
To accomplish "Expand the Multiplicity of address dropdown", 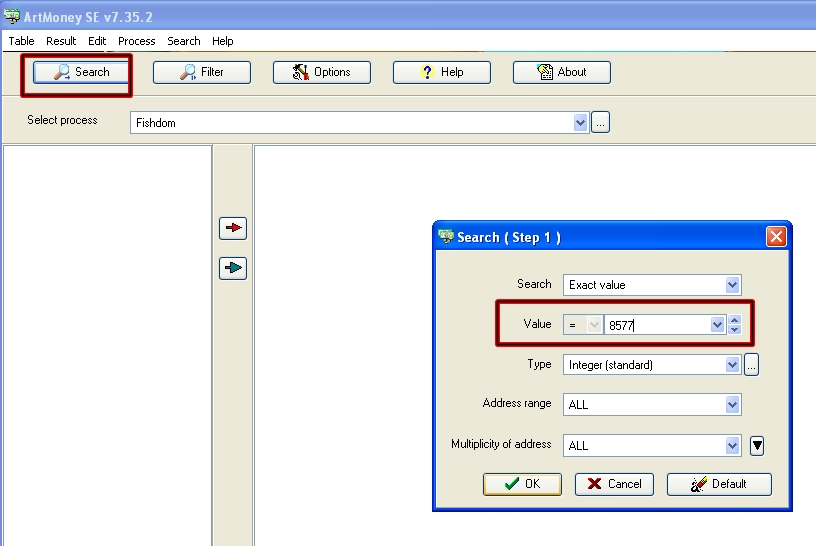I will (x=732, y=446).
